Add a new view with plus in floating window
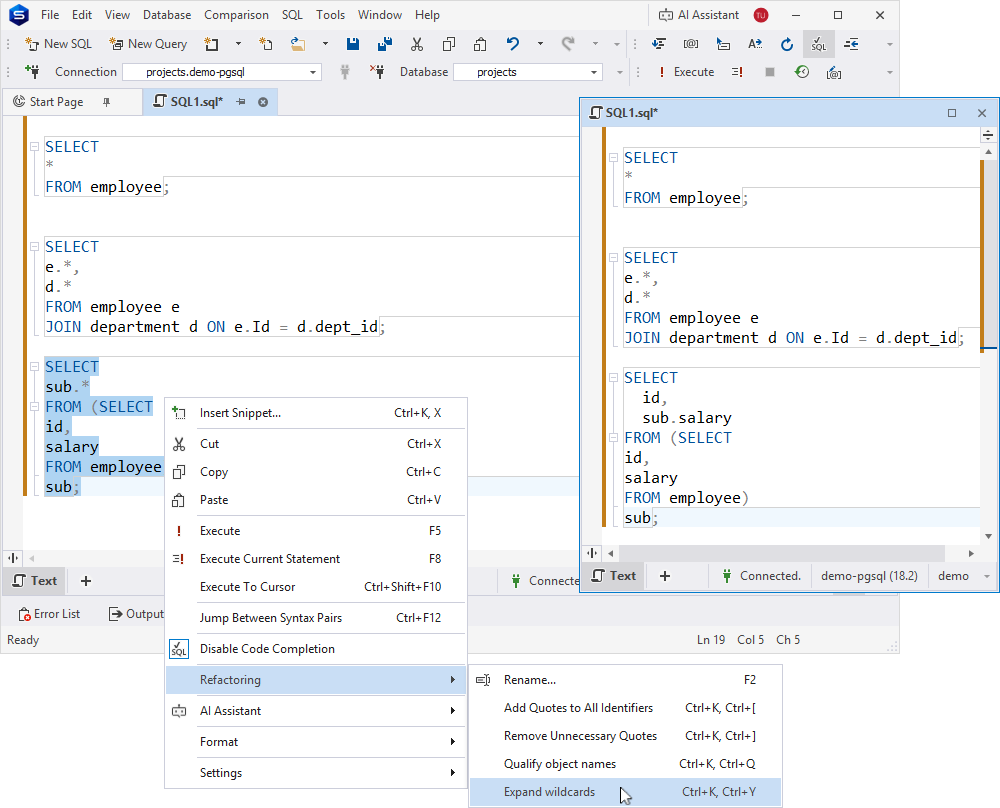The image size is (1000, 808). (665, 576)
